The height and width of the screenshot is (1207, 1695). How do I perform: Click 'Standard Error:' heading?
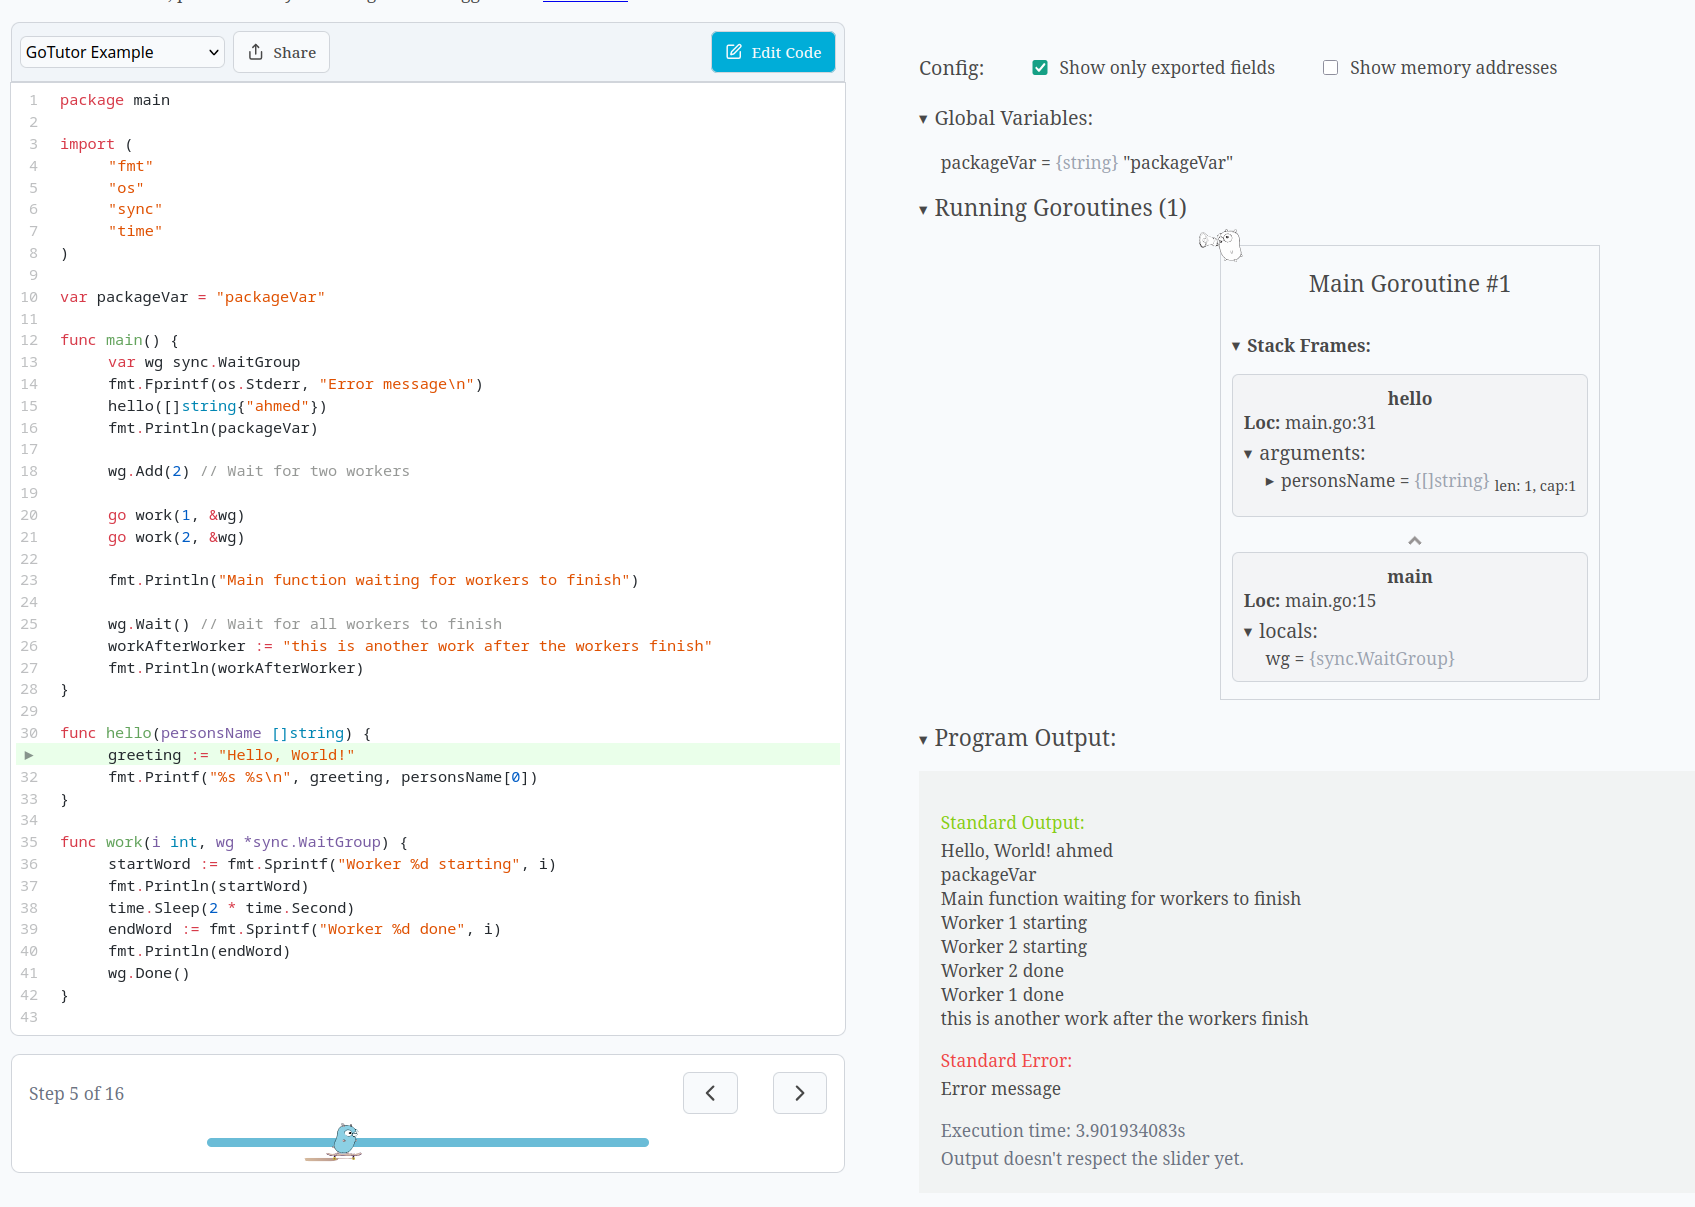pos(1005,1061)
